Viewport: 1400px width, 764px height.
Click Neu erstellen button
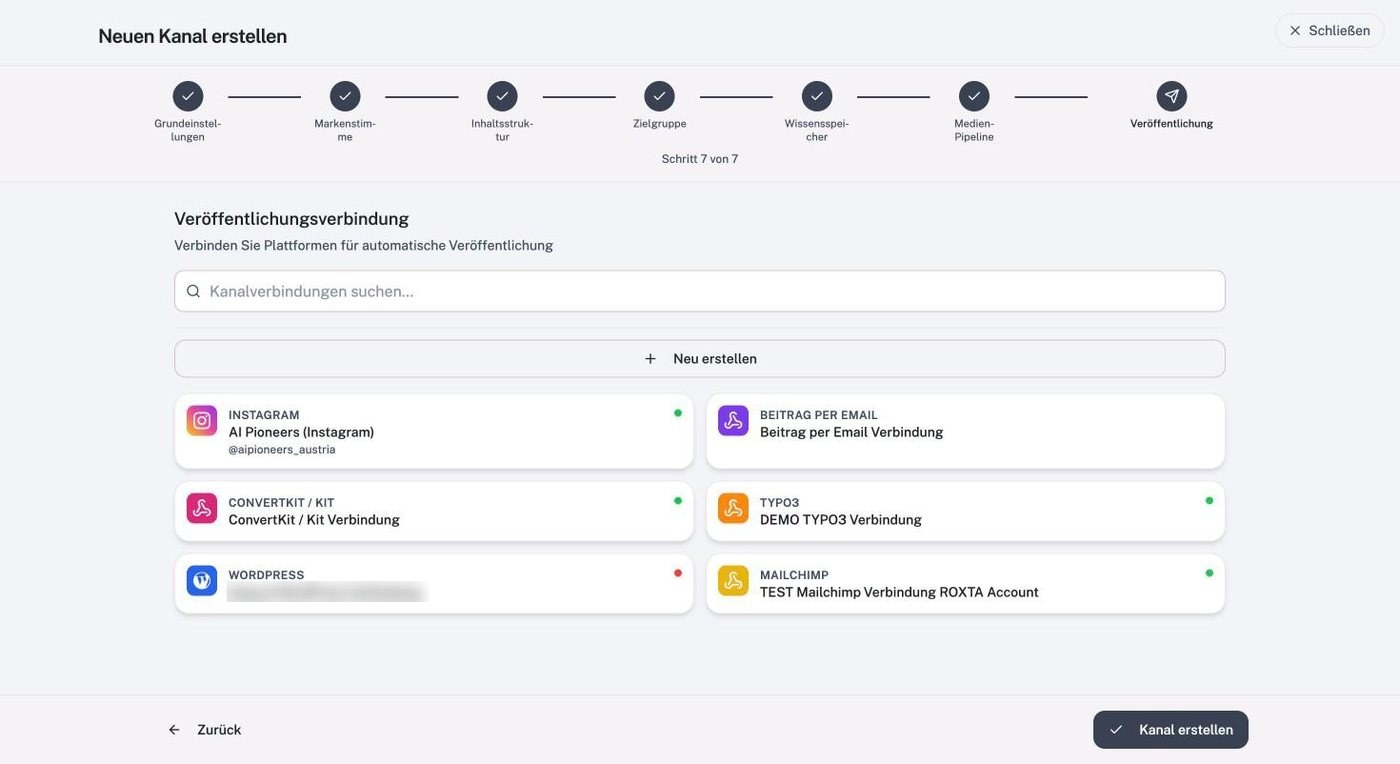700,359
